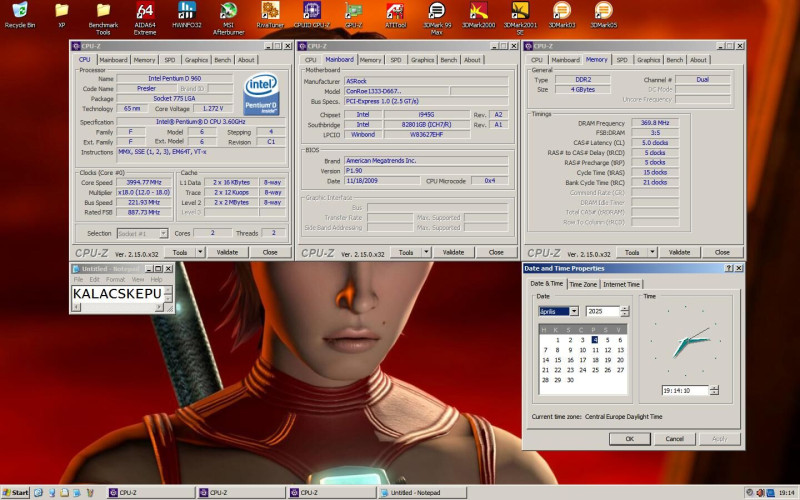Click the ConRoe1333-D667 model field

click(x=396, y=91)
